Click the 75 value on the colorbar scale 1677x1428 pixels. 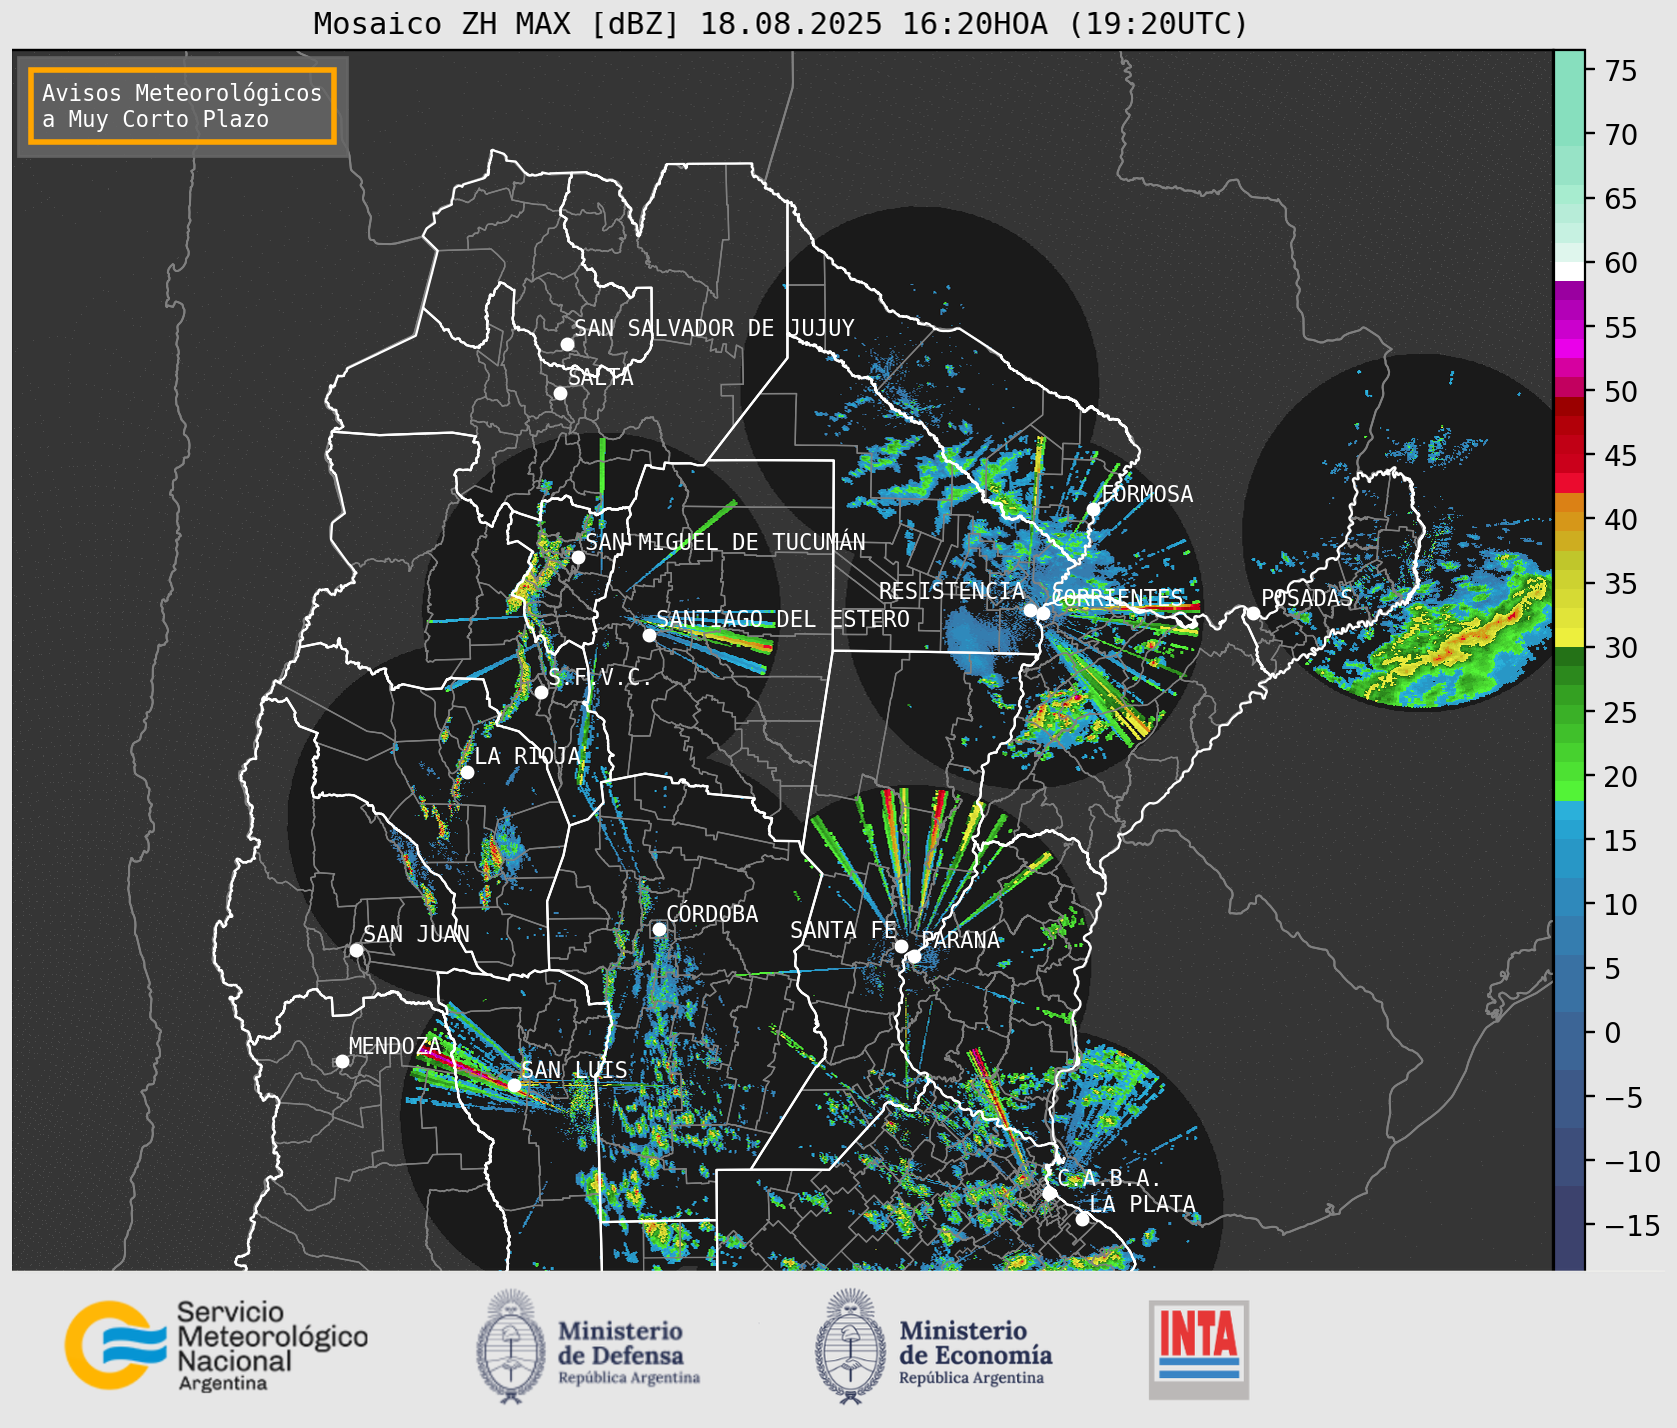coord(1621,70)
